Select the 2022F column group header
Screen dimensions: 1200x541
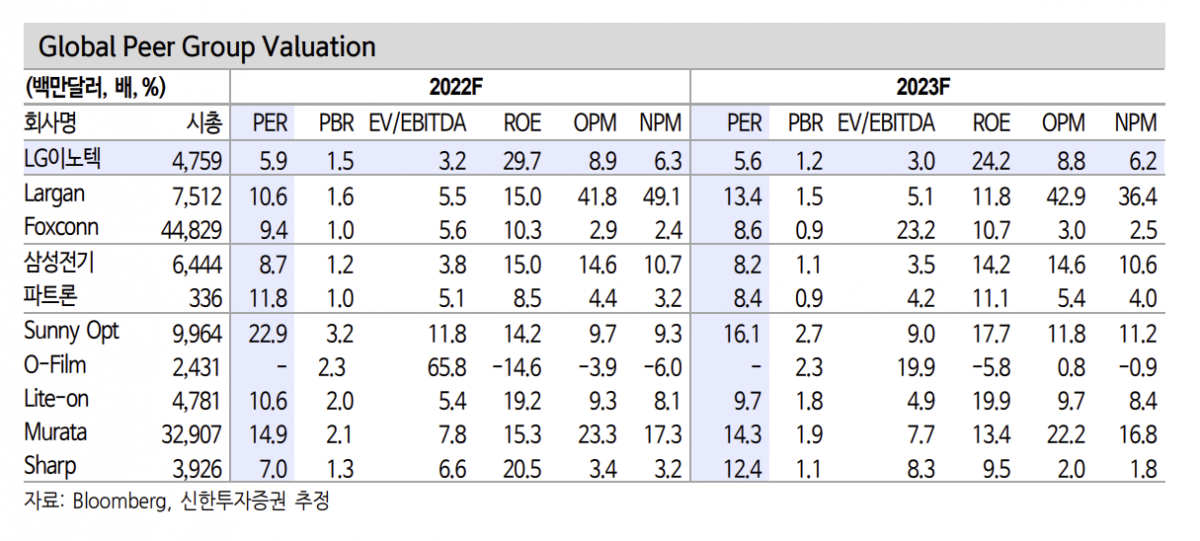pyautogui.click(x=460, y=86)
